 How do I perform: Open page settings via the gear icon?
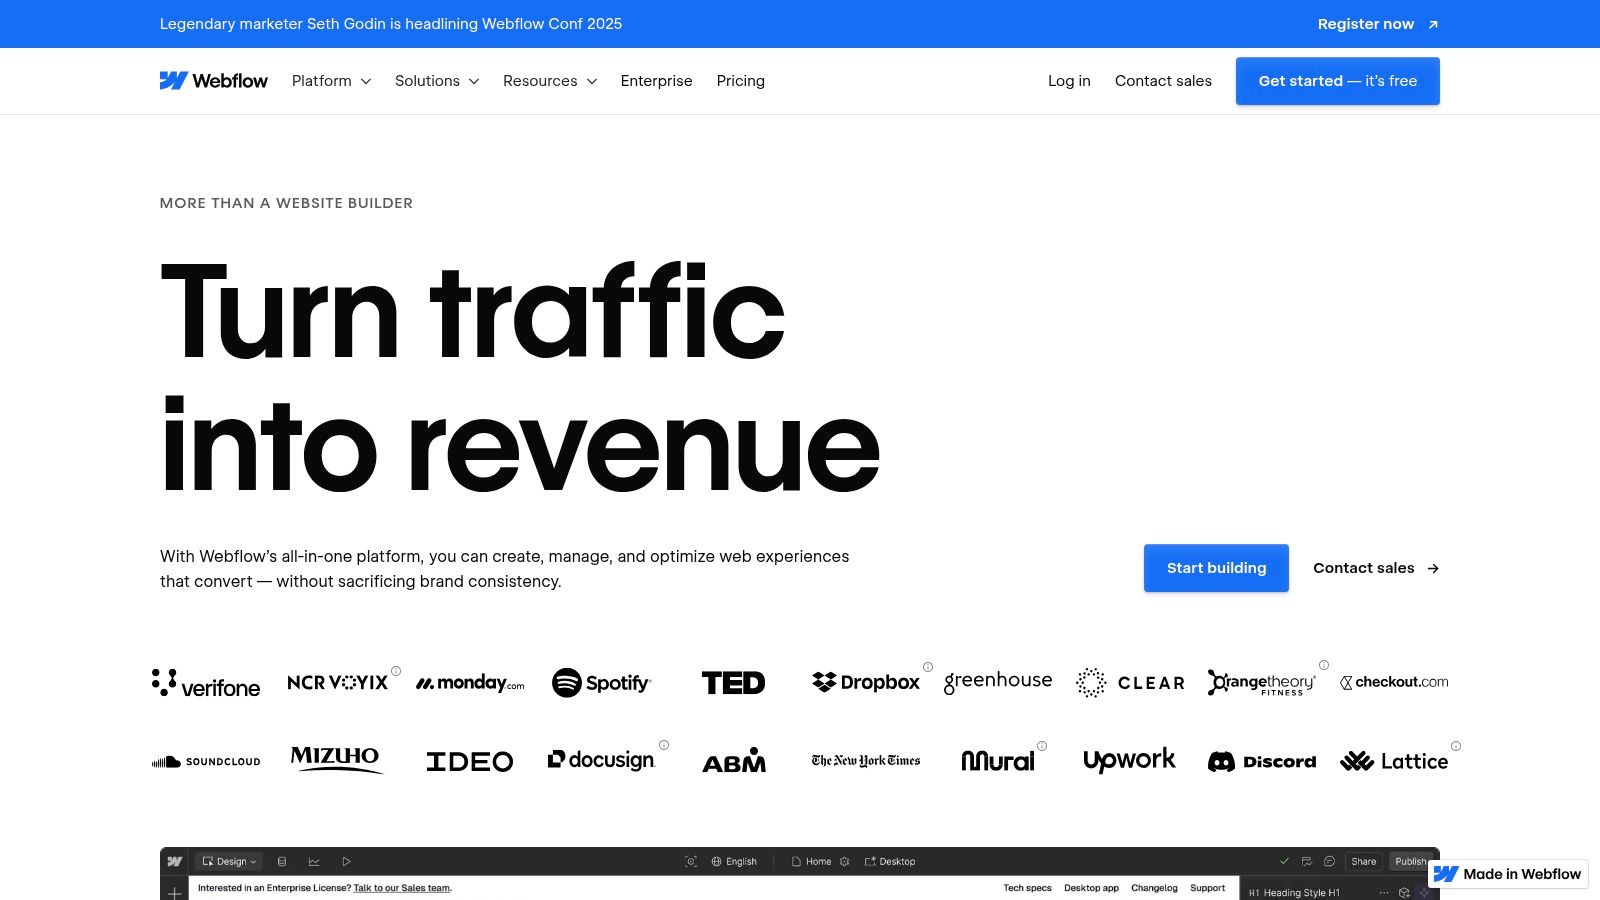(843, 861)
